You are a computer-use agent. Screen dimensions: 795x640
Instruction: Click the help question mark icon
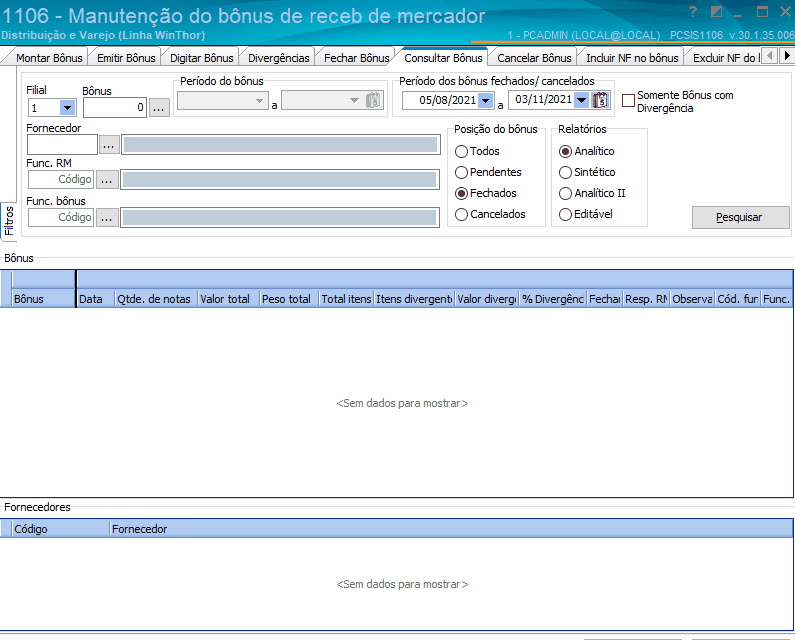[x=693, y=12]
